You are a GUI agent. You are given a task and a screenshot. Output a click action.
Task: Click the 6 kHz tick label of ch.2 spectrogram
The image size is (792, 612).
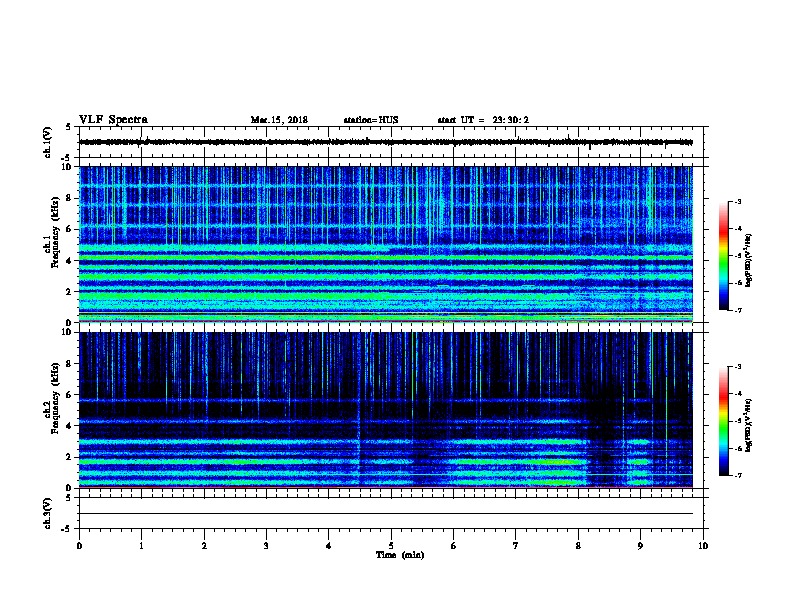pos(69,395)
